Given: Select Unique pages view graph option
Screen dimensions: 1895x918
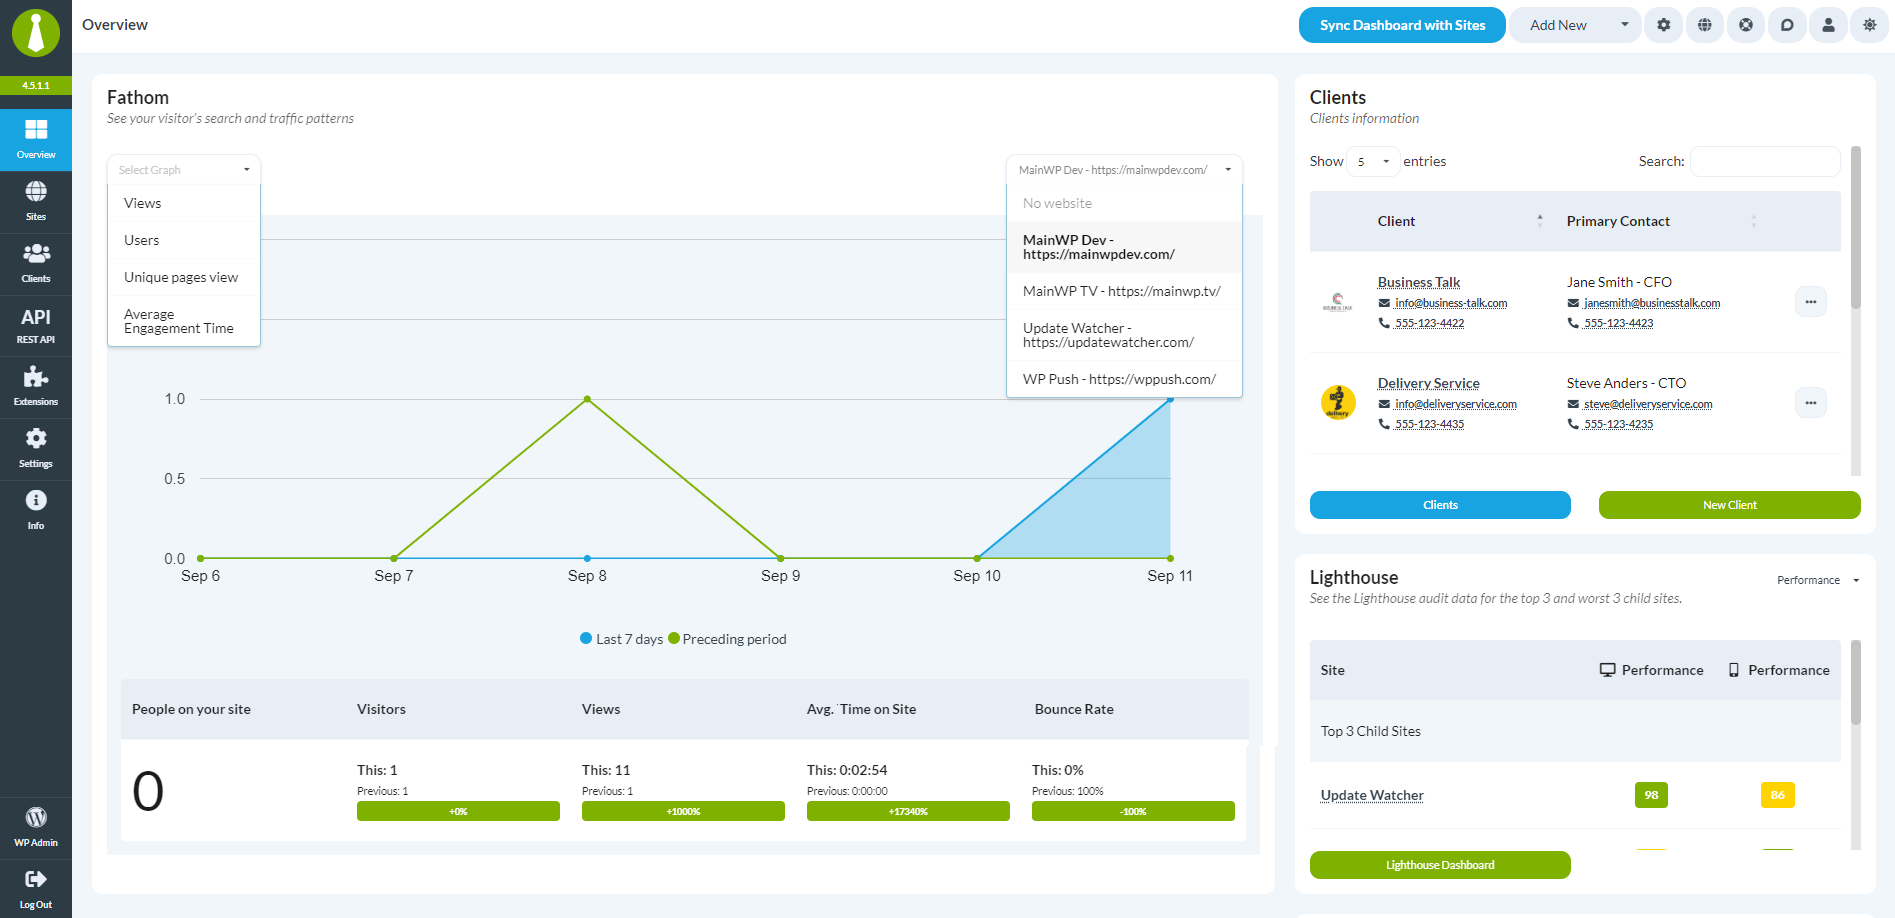Looking at the screenshot, I should click(181, 277).
